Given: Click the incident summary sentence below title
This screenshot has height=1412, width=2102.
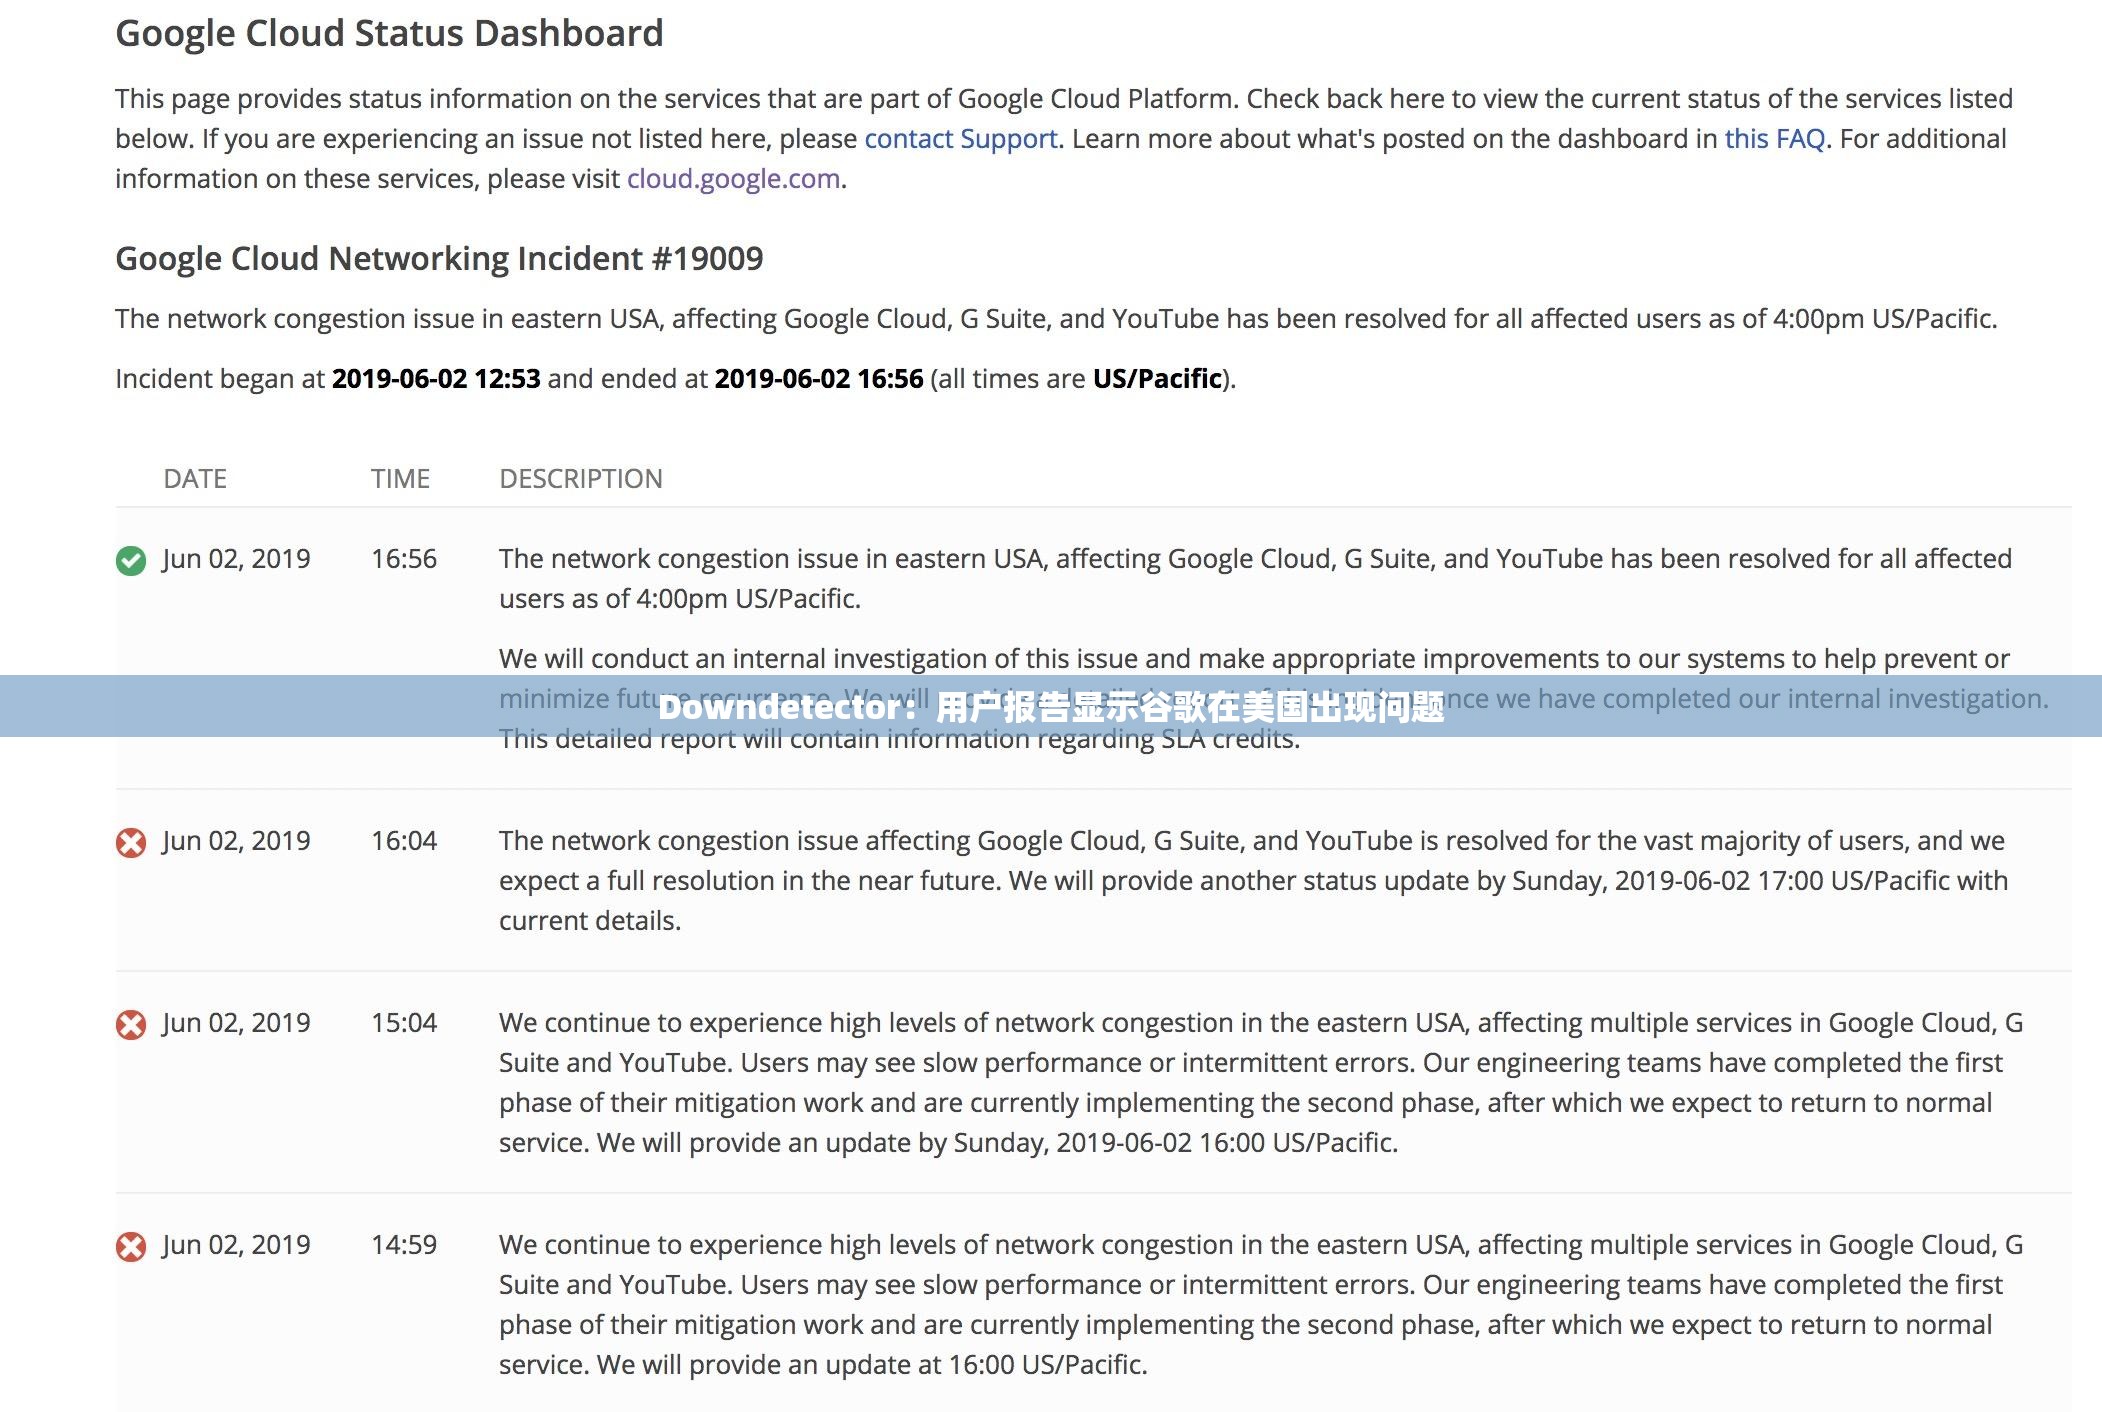Looking at the screenshot, I should point(1056,319).
